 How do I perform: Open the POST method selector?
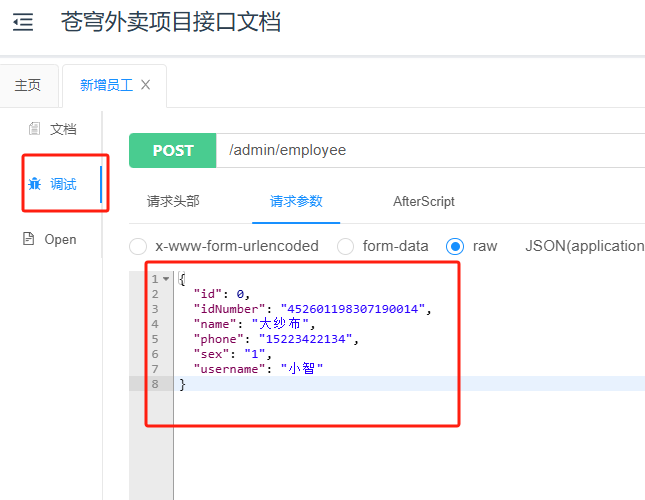click(173, 151)
